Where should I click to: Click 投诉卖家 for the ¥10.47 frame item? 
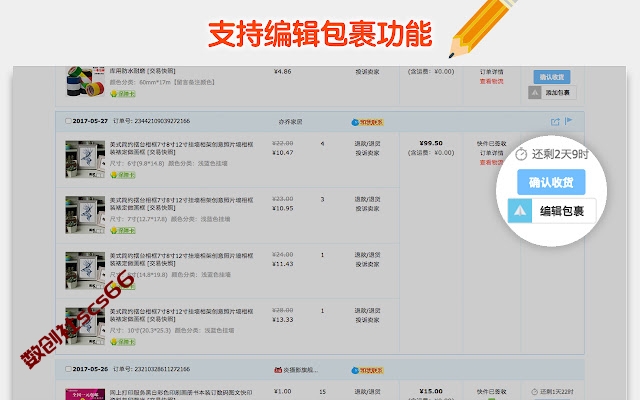click(x=367, y=153)
